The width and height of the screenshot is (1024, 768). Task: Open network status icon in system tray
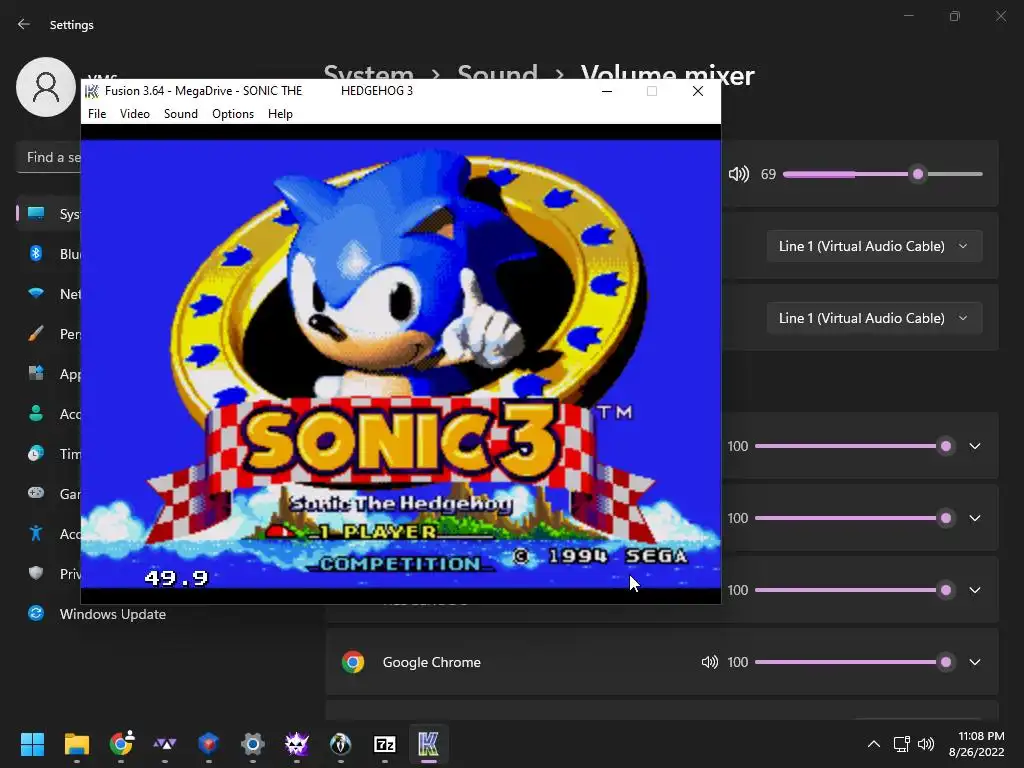pyautogui.click(x=901, y=744)
